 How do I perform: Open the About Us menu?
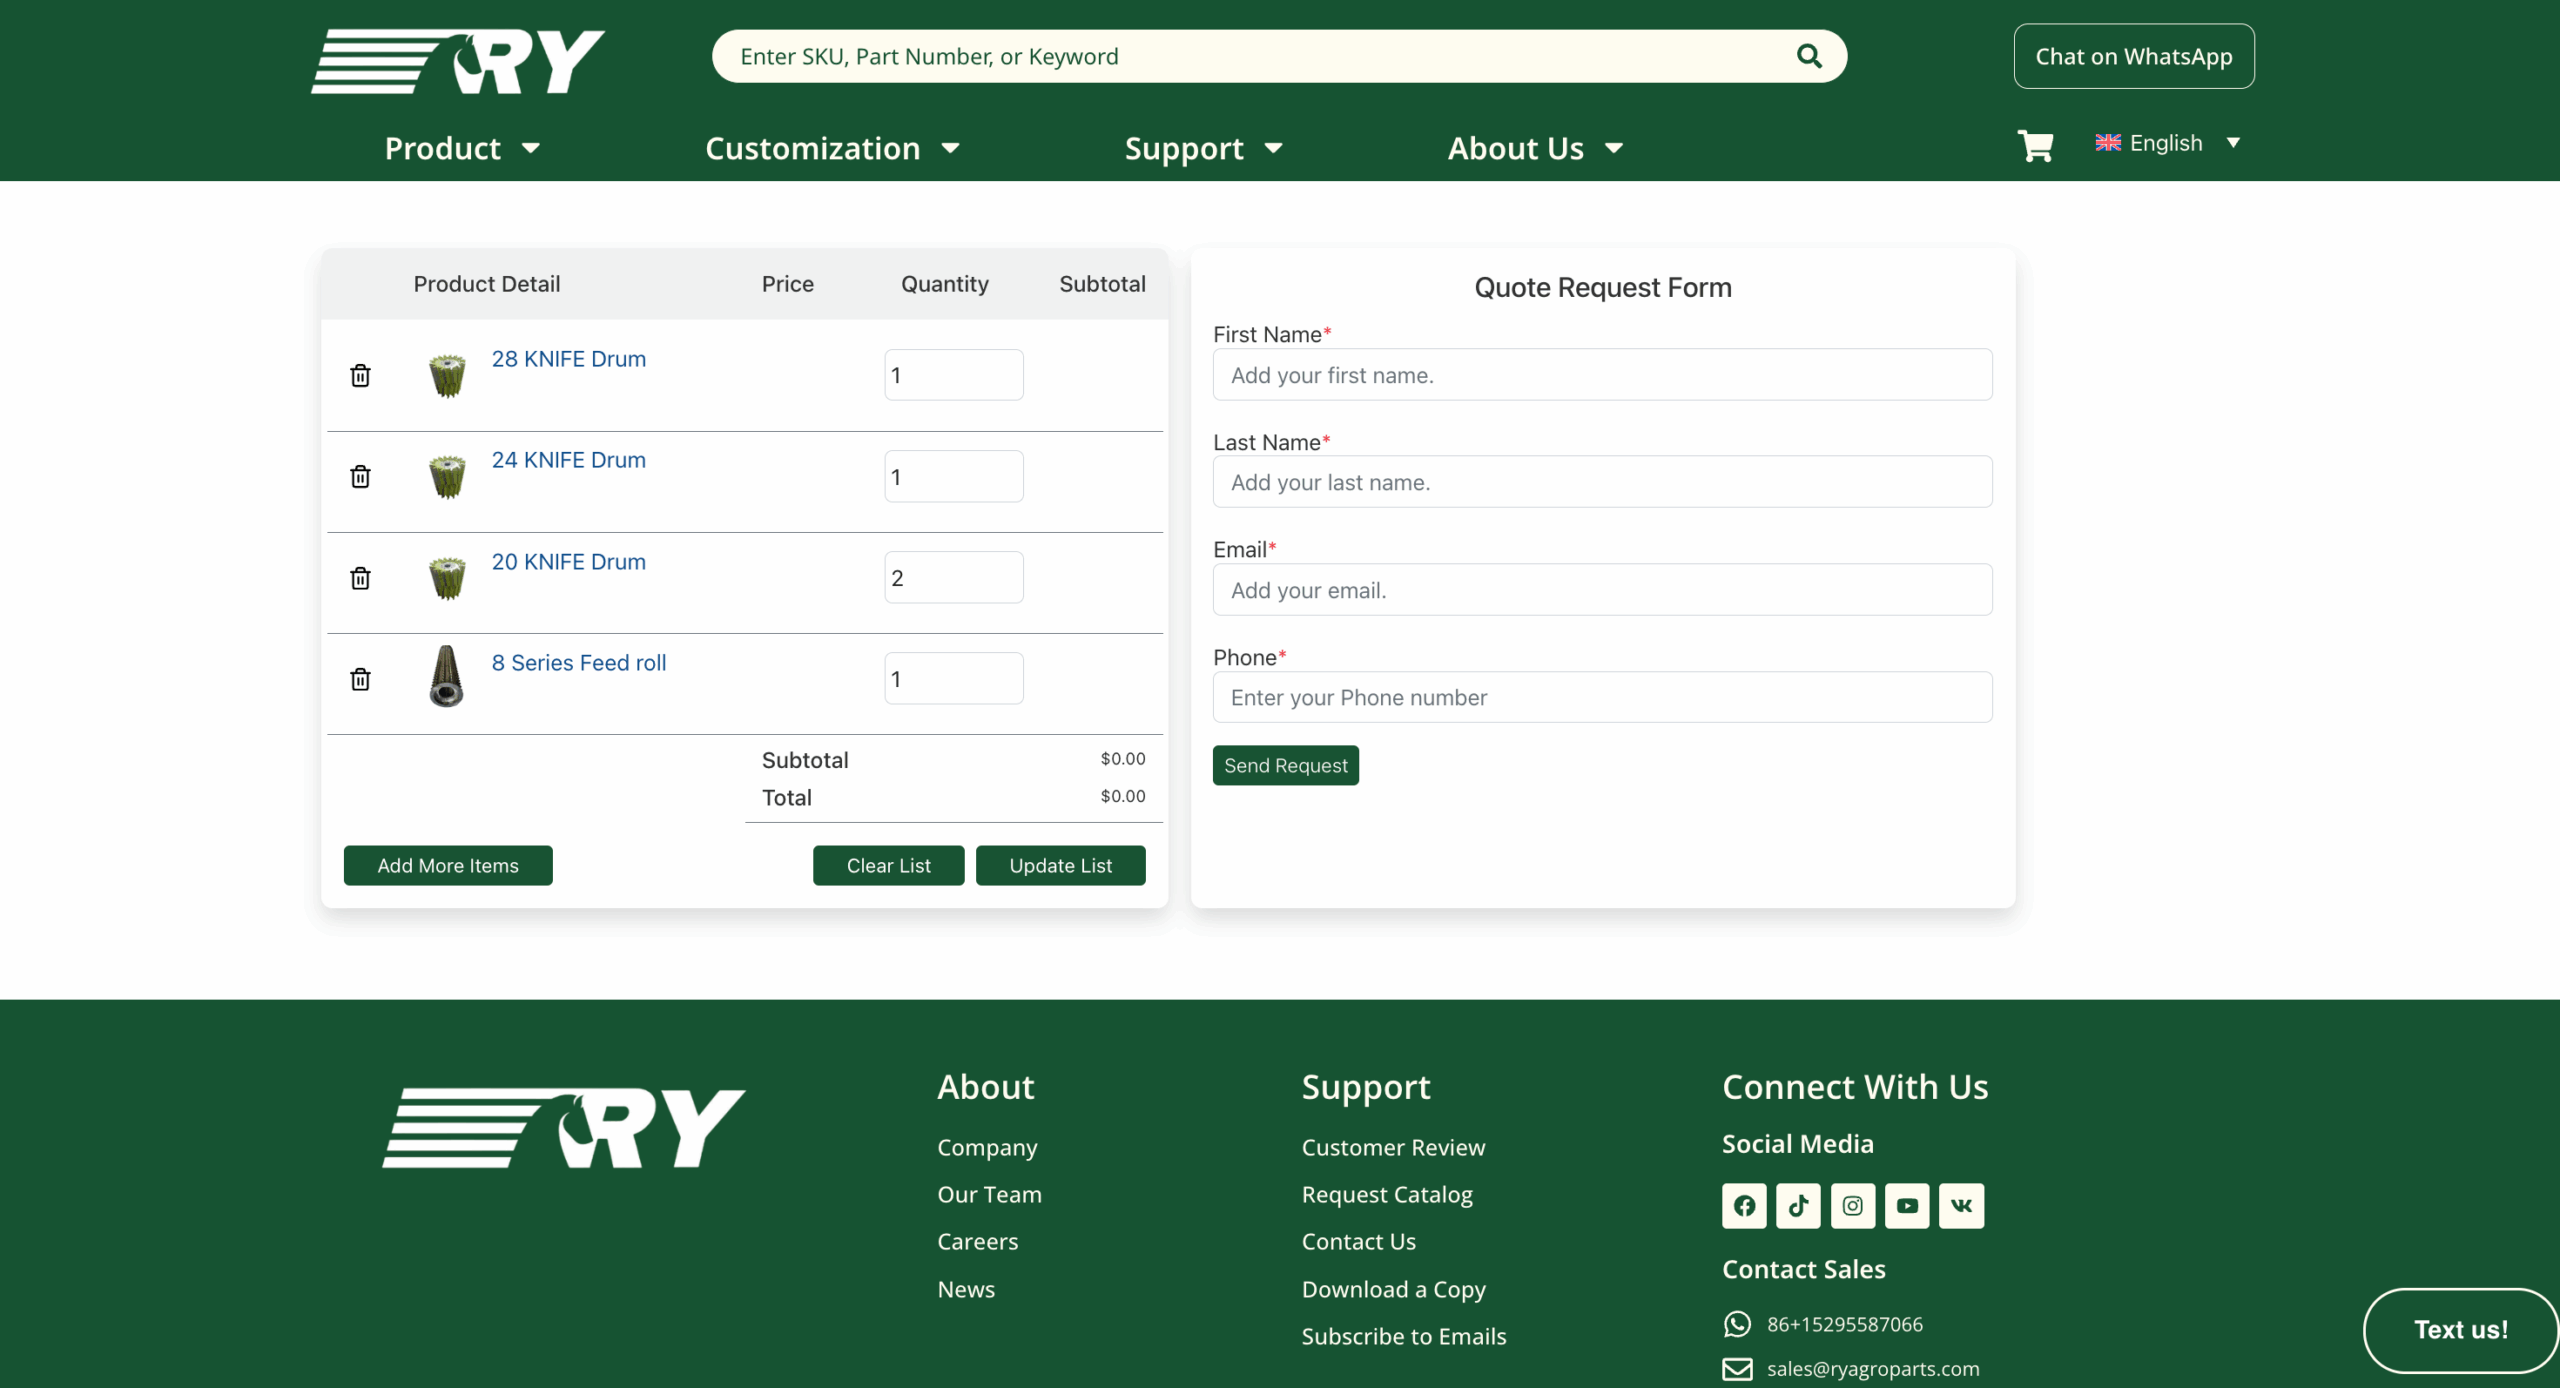[x=1534, y=148]
